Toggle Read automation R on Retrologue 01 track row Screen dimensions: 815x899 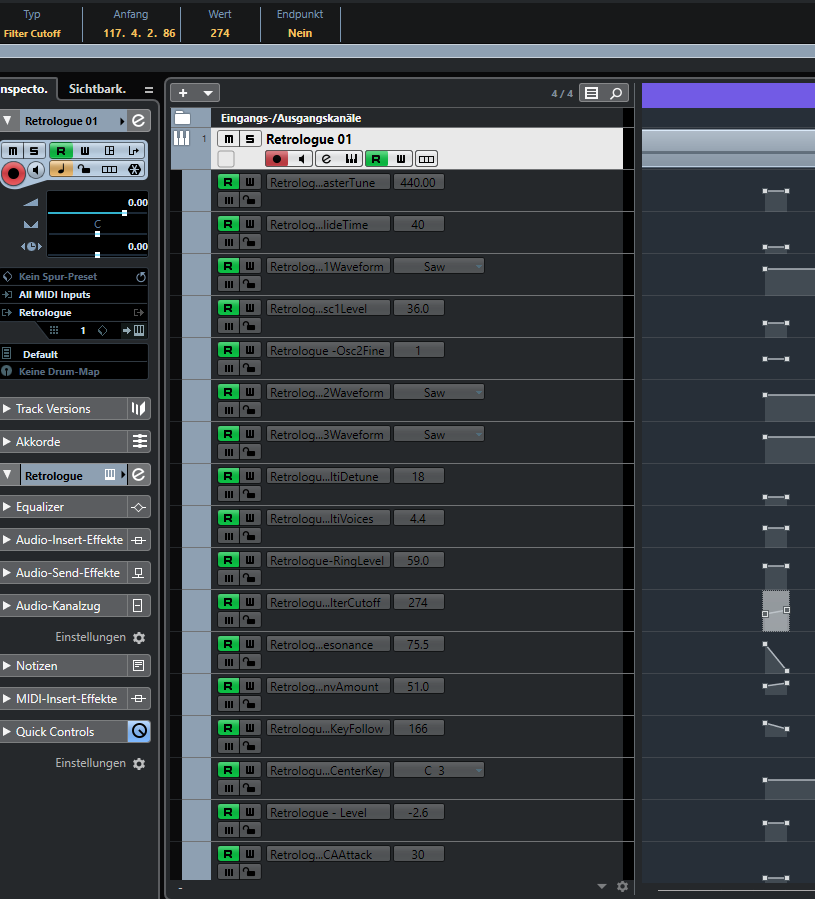[x=376, y=159]
